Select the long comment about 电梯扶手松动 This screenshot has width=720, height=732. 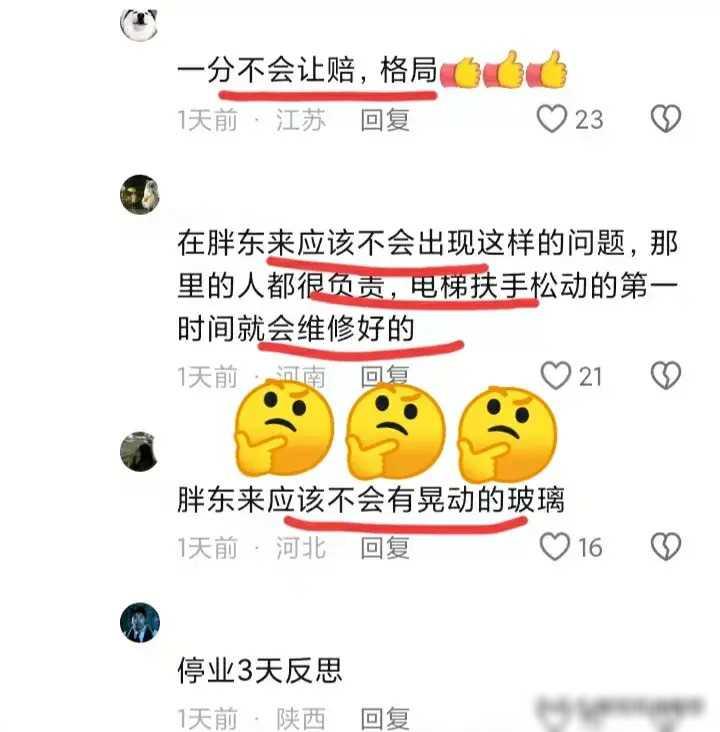tap(427, 286)
